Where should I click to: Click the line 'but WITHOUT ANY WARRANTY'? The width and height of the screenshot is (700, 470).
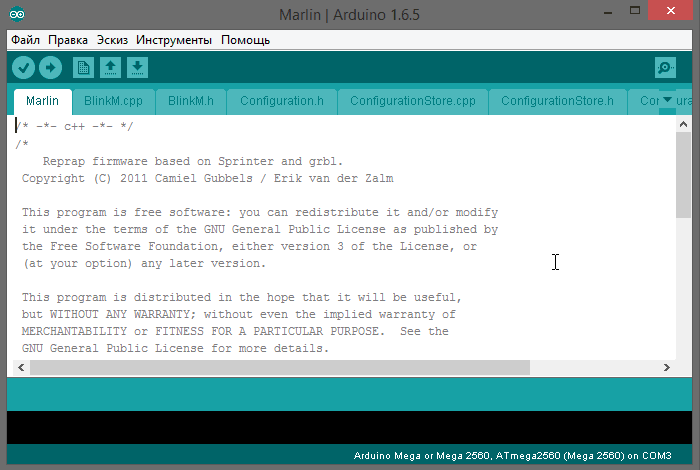coord(239,315)
